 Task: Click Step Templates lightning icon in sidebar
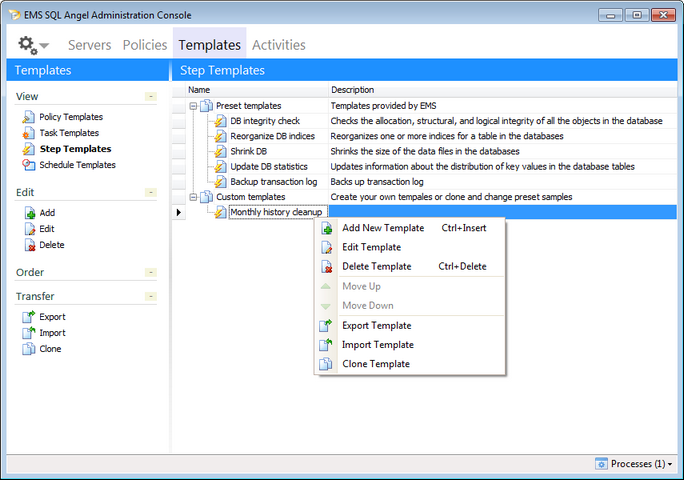click(28, 149)
